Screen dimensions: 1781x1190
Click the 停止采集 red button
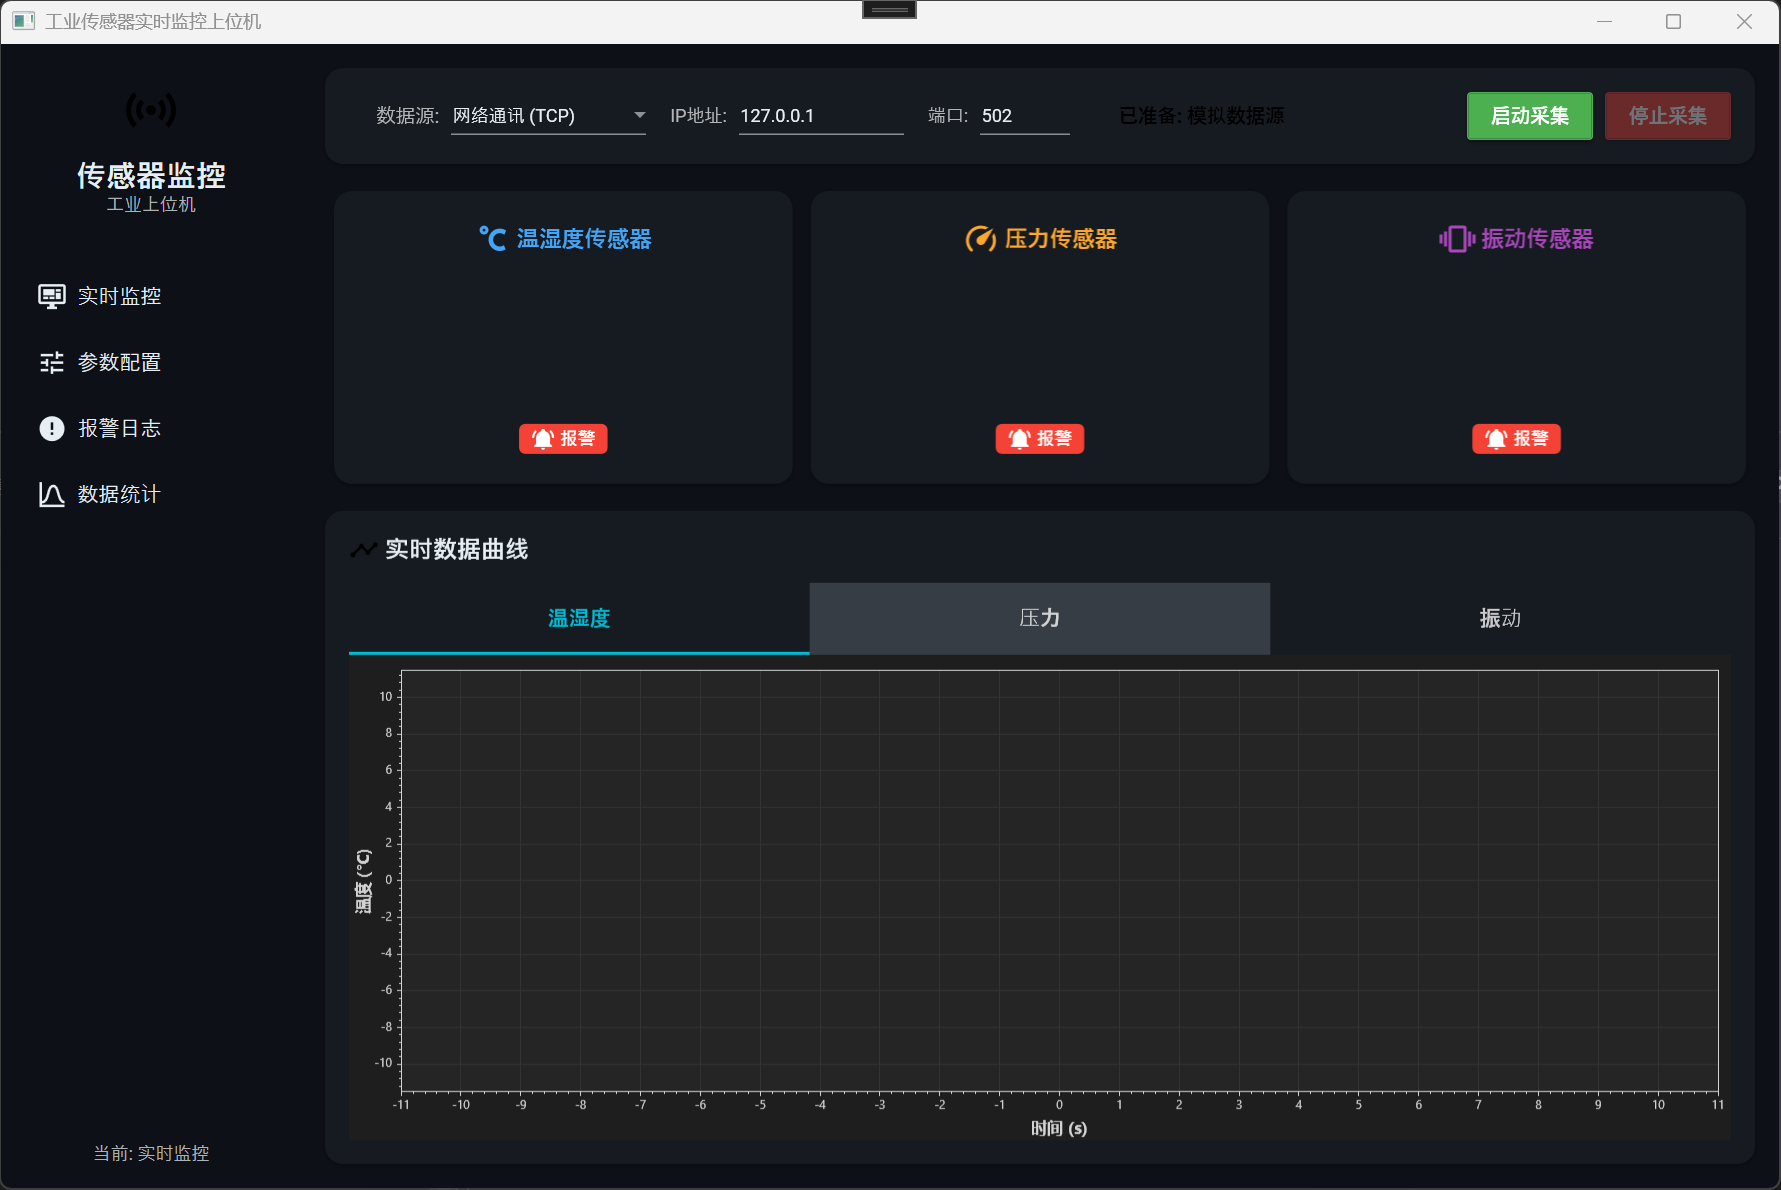tap(1668, 116)
